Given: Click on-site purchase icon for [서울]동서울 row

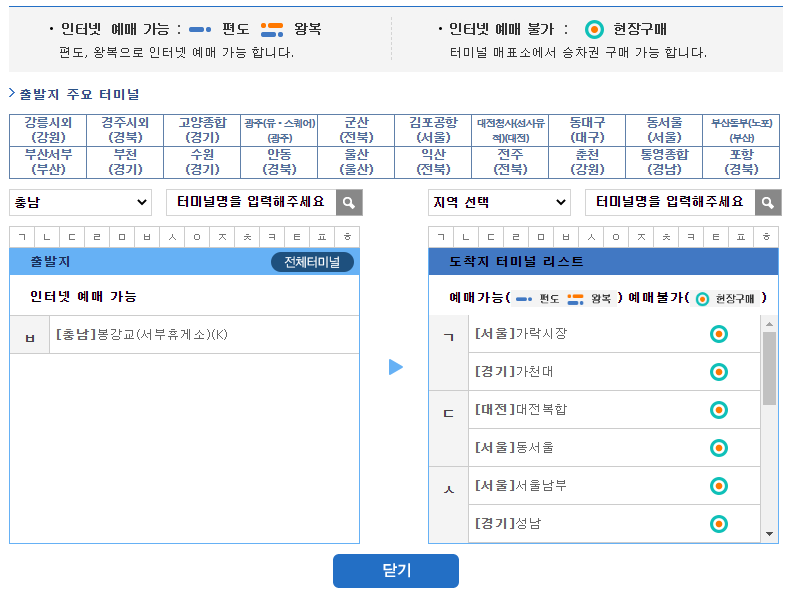Looking at the screenshot, I should click(x=718, y=448).
